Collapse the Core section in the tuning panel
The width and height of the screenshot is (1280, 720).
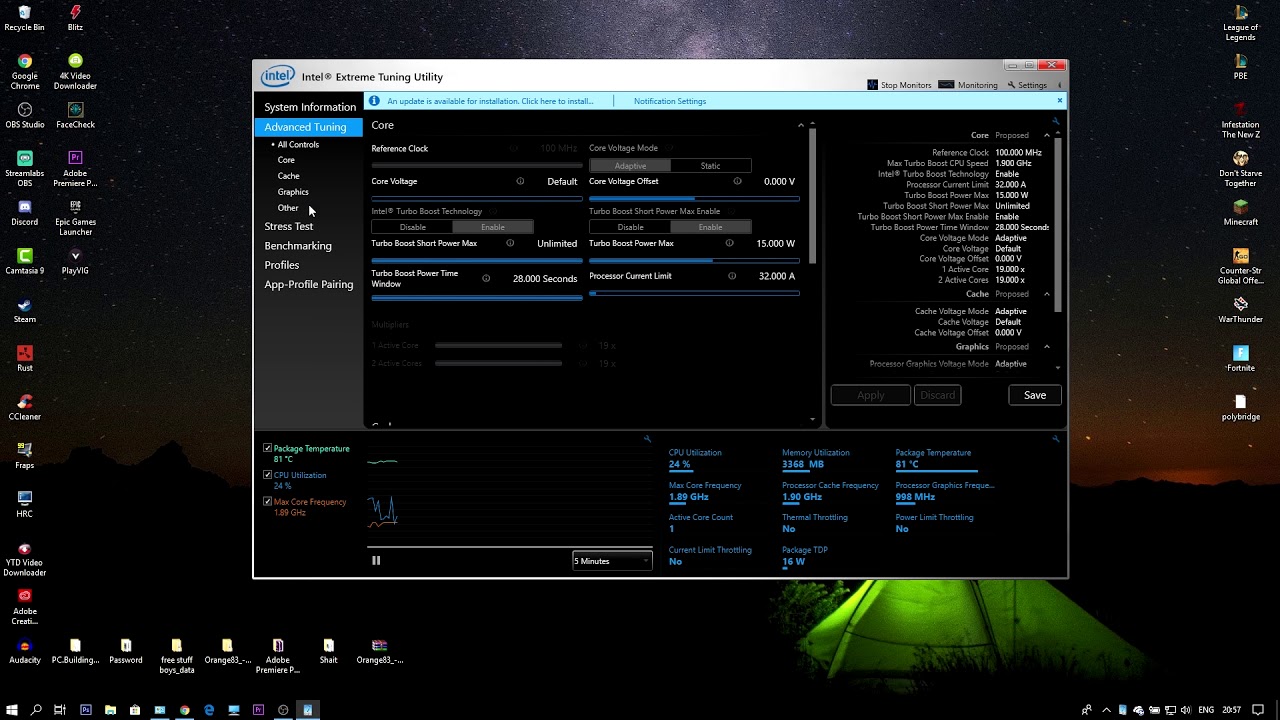tap(800, 125)
